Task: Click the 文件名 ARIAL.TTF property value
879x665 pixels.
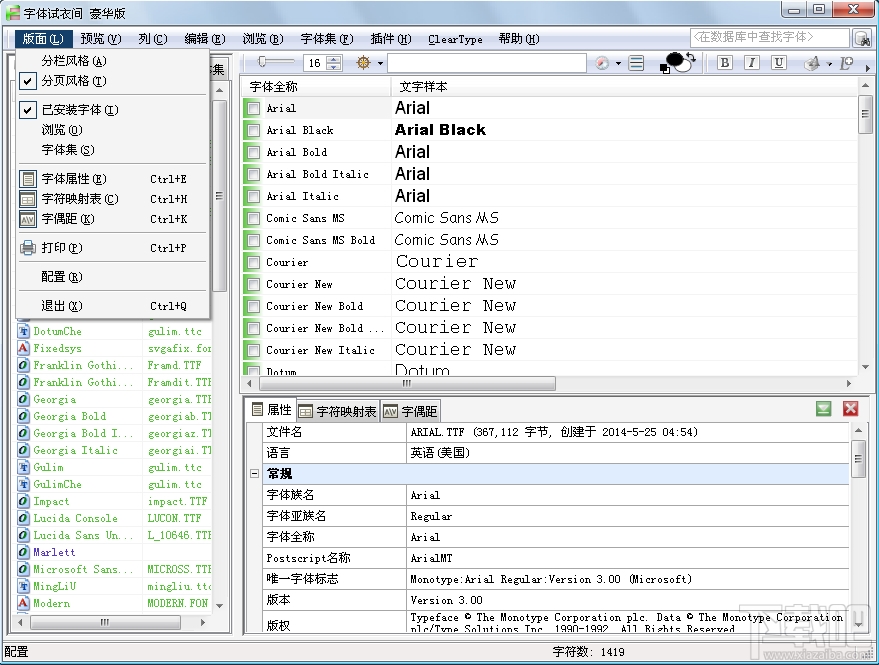Action: tap(628, 432)
